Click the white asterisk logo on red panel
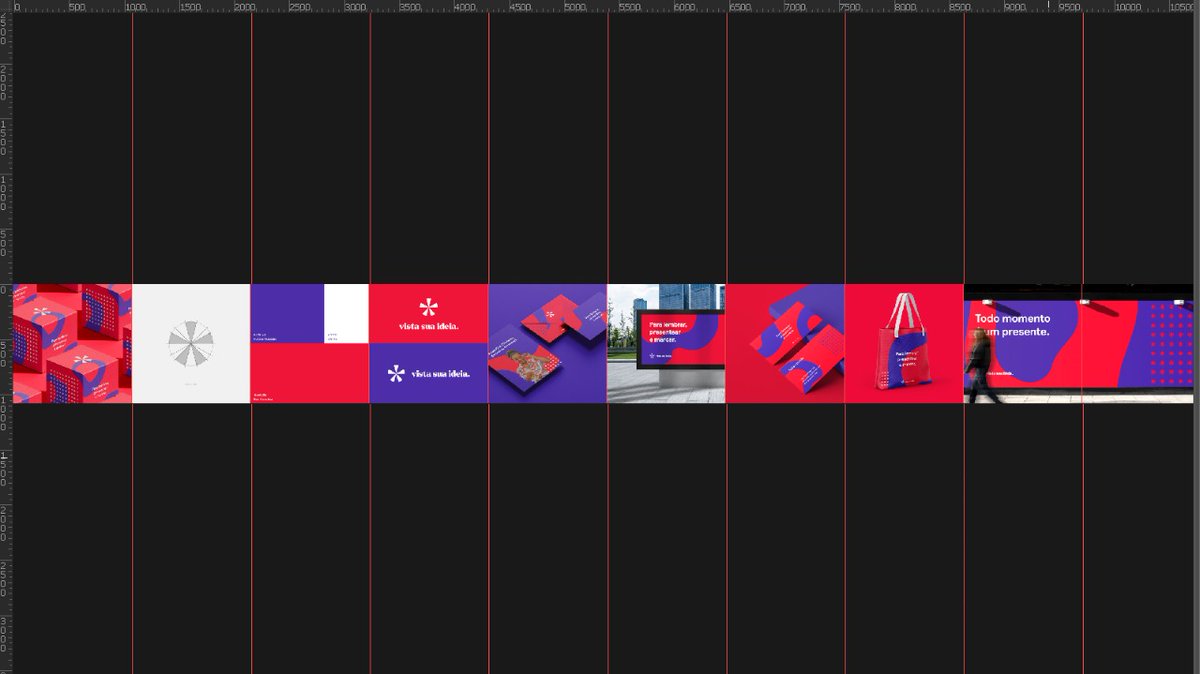 point(429,306)
